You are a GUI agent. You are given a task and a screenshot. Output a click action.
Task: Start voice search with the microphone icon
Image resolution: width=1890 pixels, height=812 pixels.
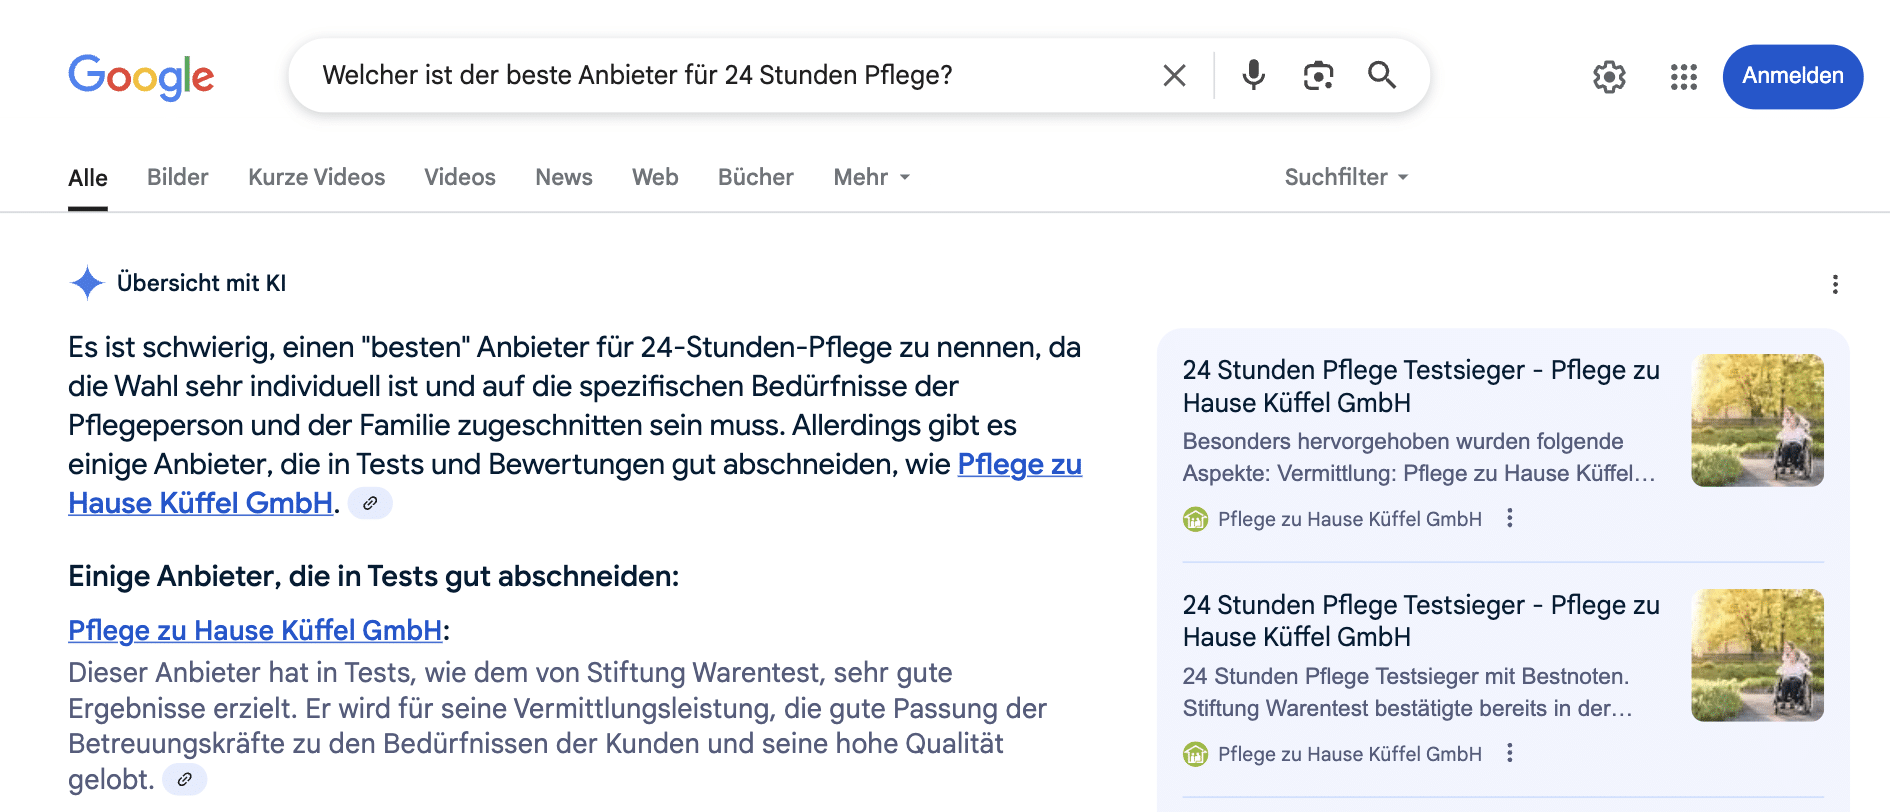tap(1253, 75)
